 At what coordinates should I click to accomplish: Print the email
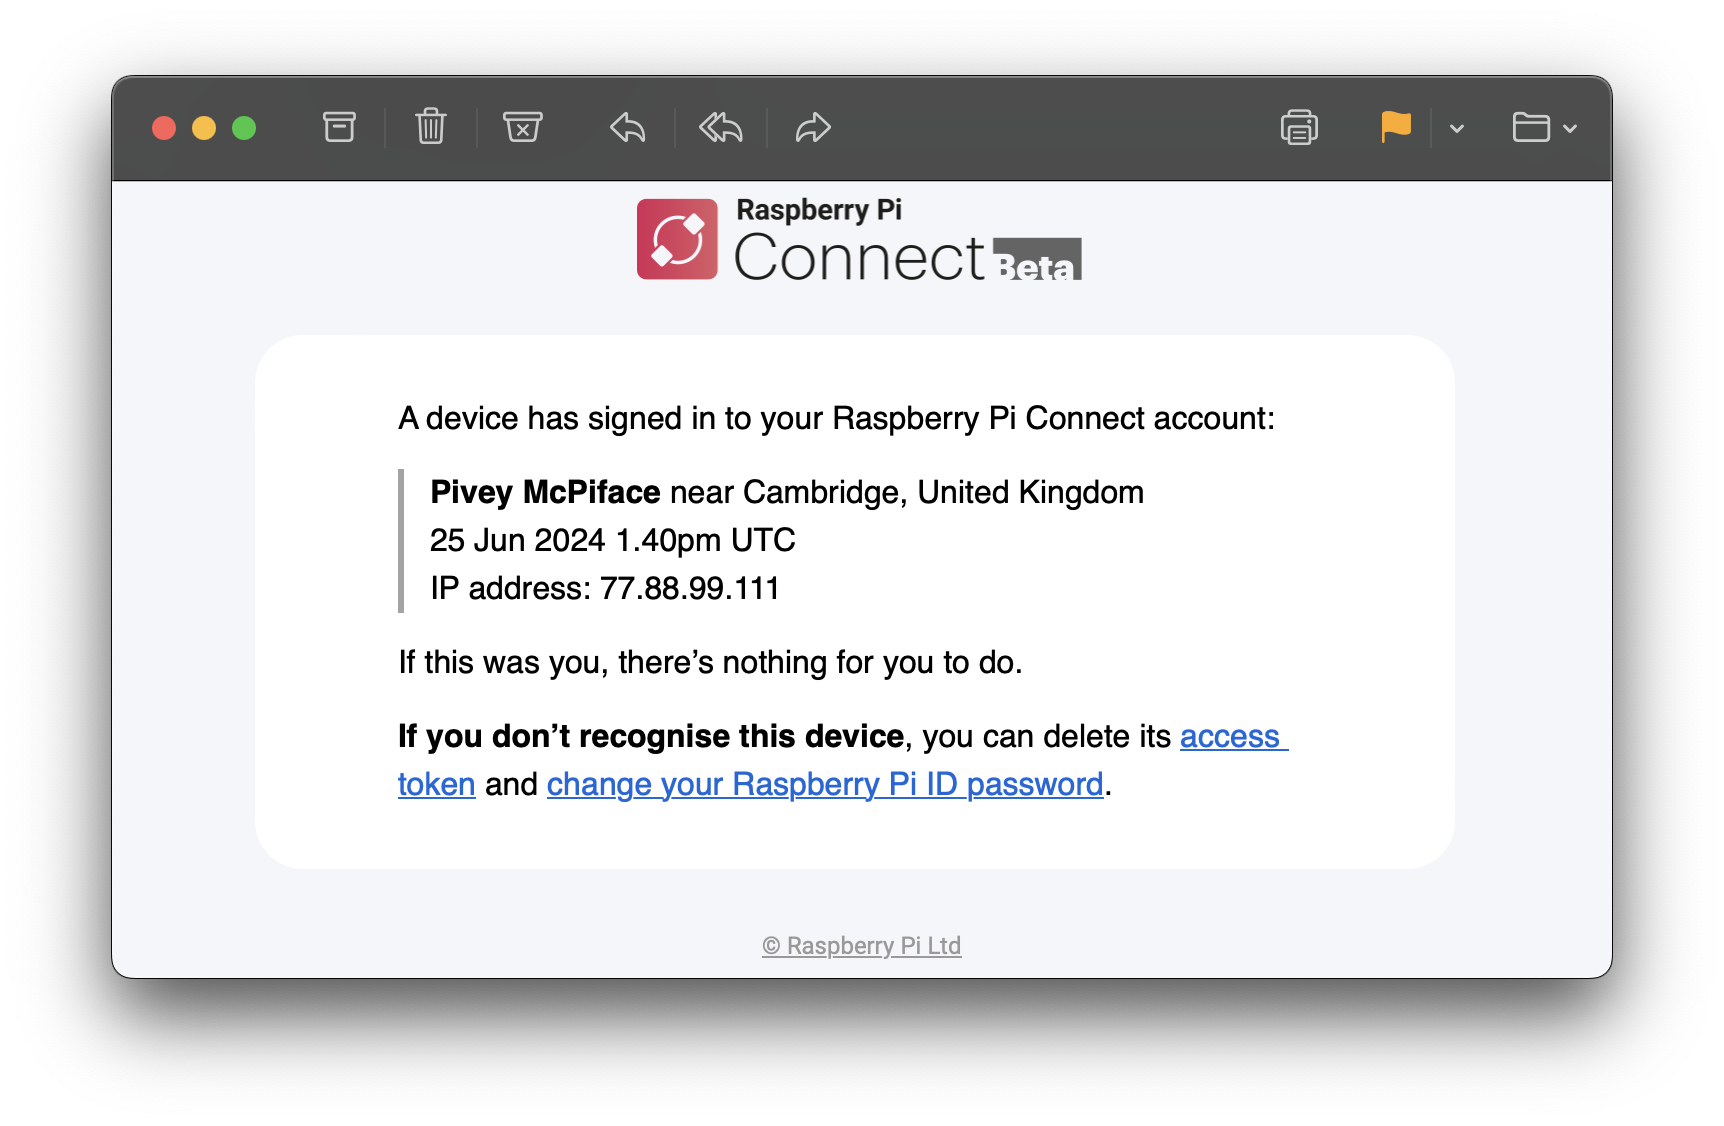[x=1299, y=128]
